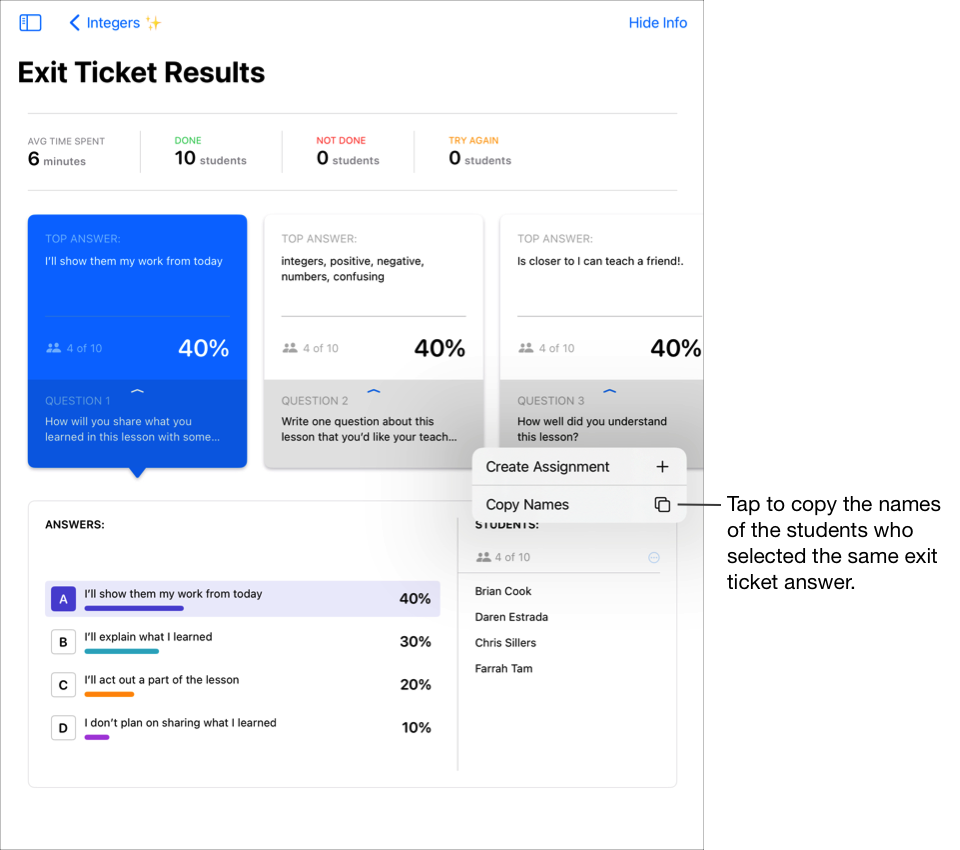960x850 pixels.
Task: Open the students more-options ellipsis icon
Action: (x=654, y=558)
